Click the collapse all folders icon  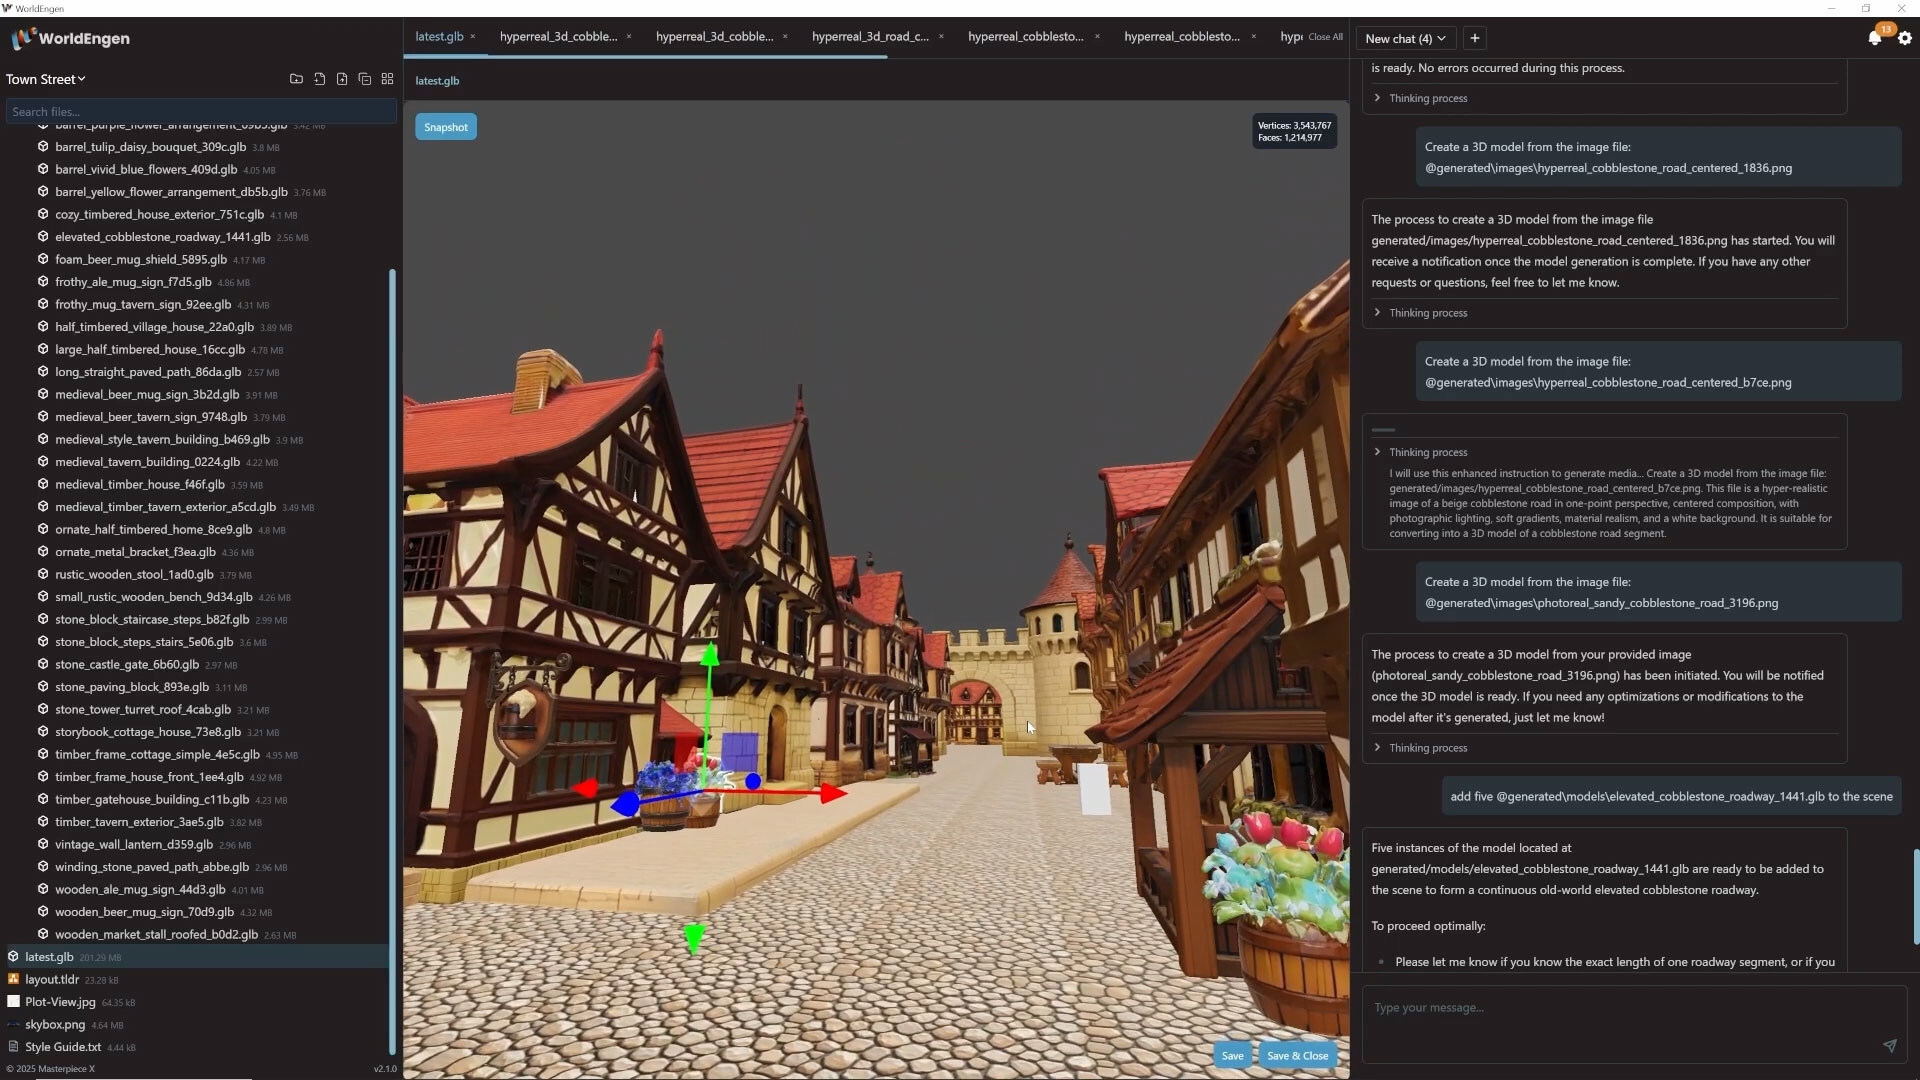[x=365, y=79]
